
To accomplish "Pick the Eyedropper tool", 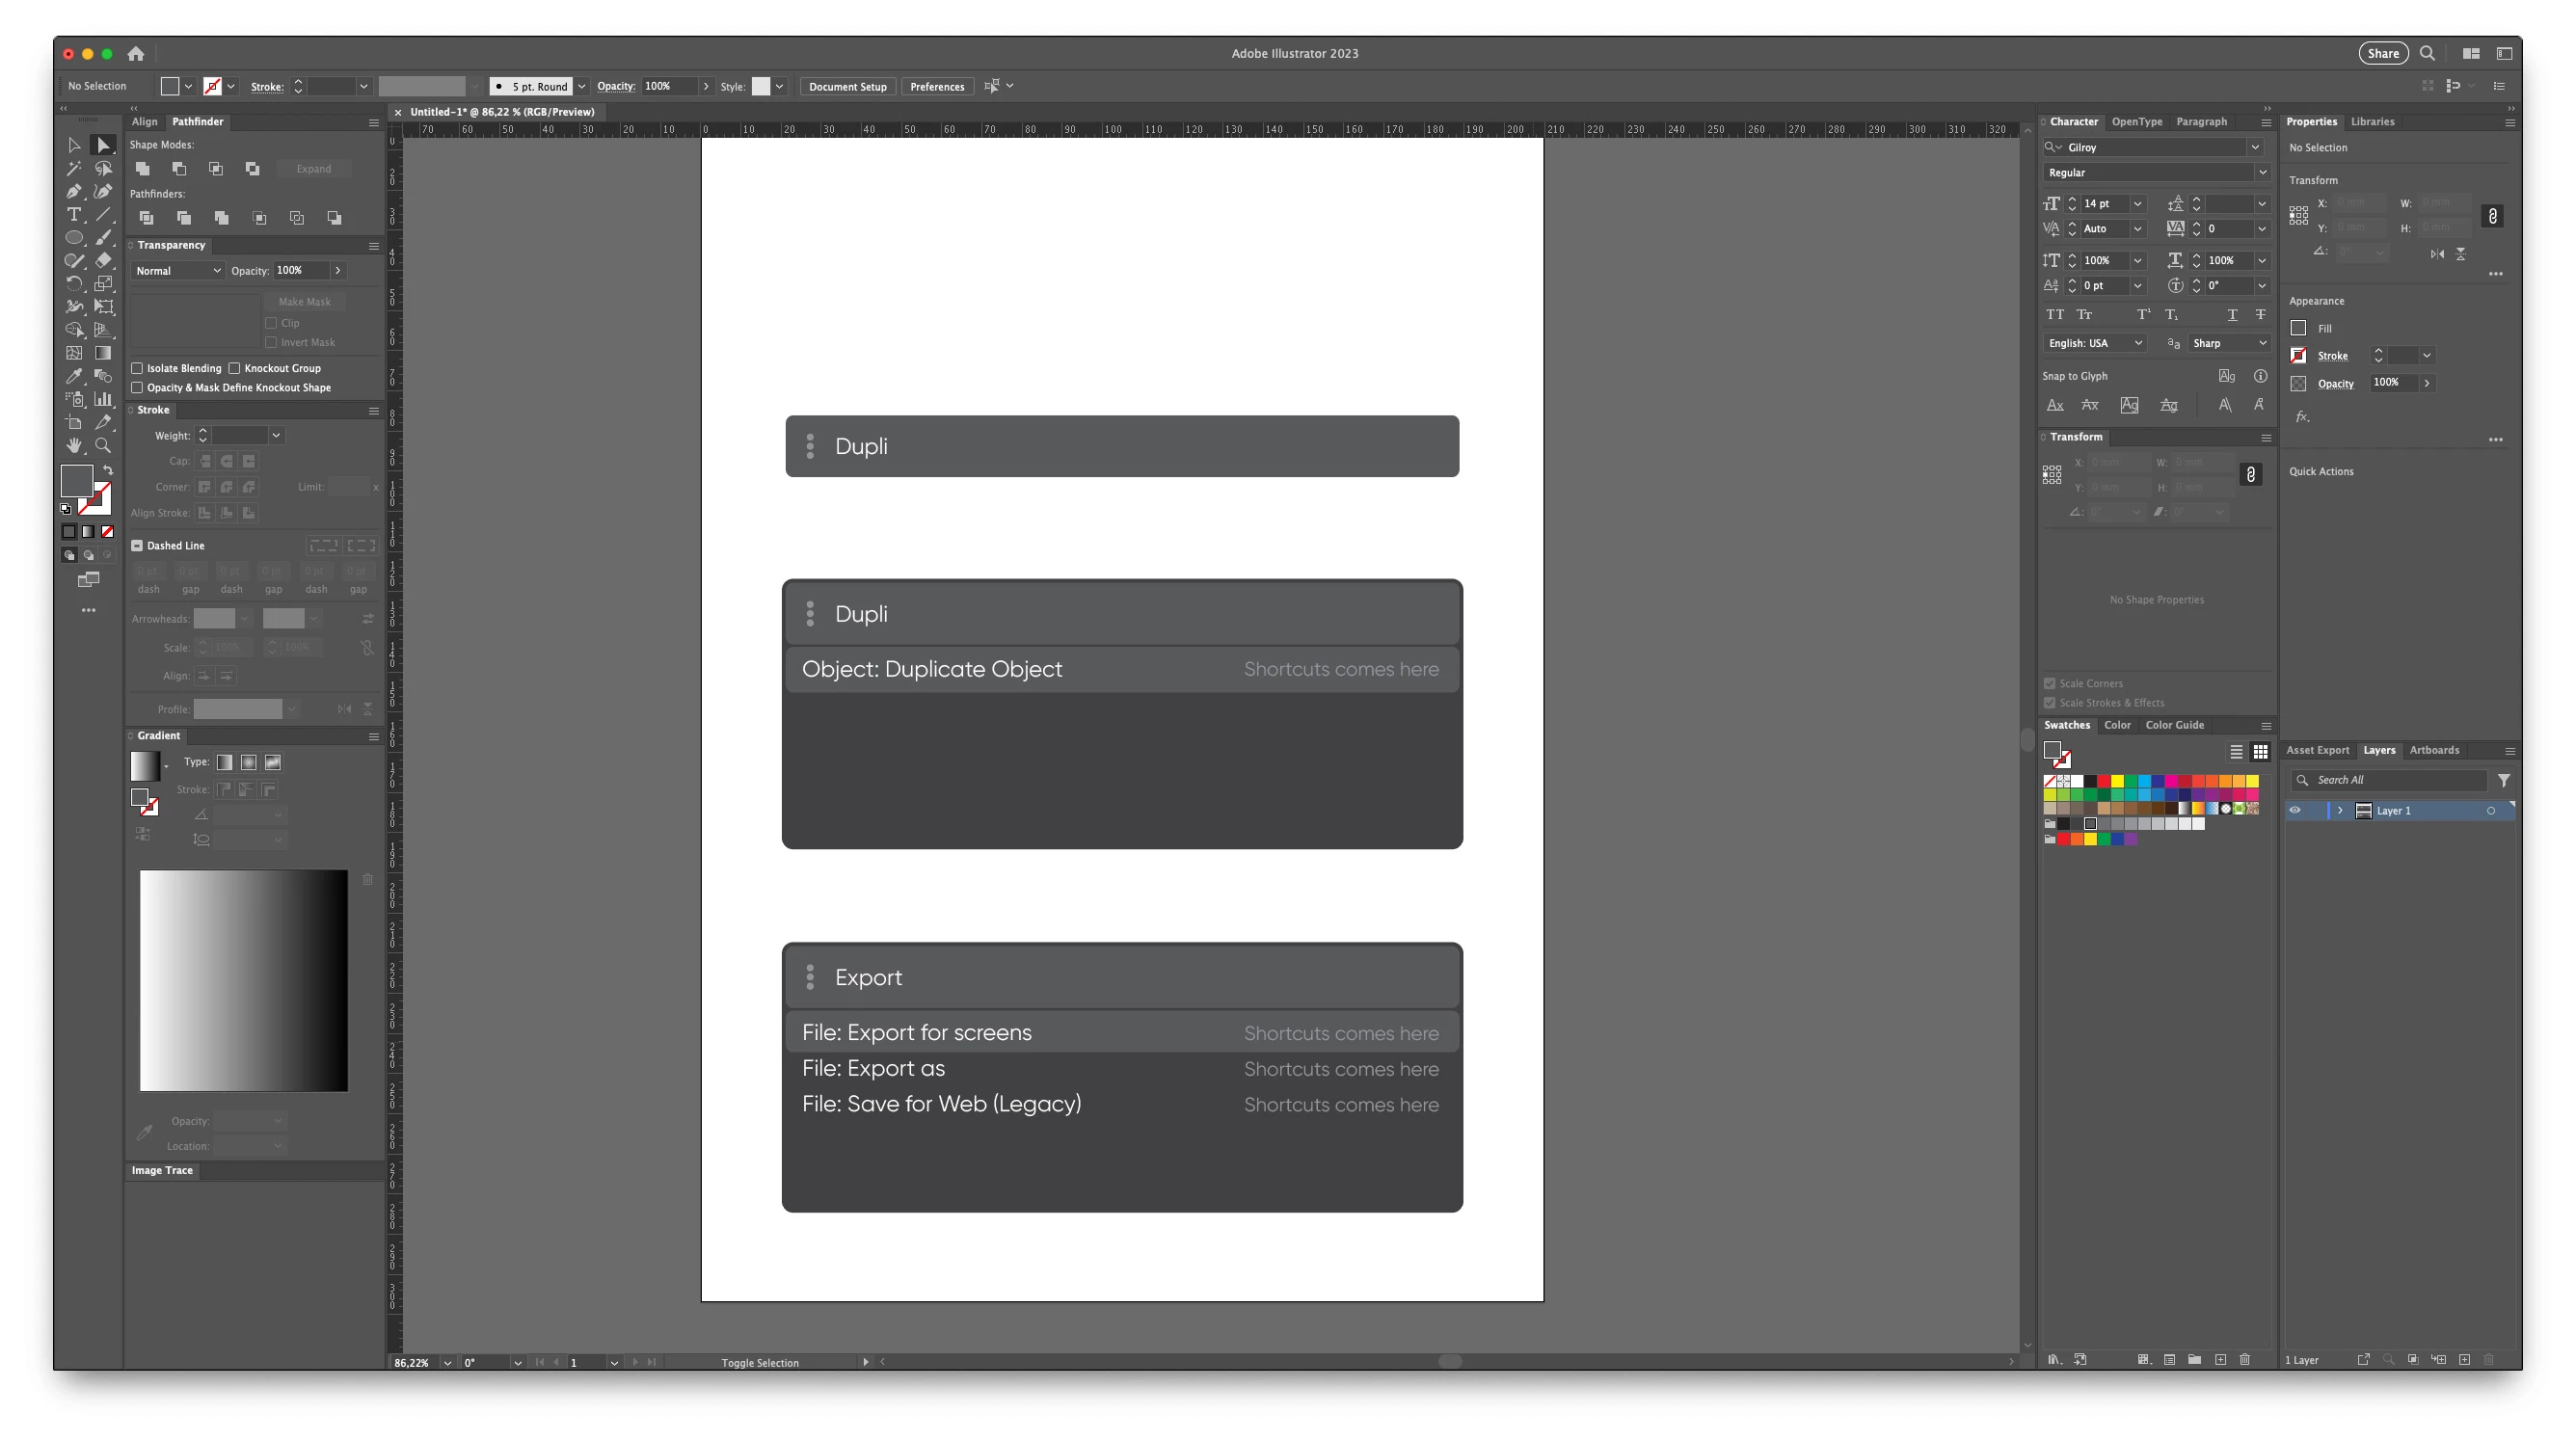I will [73, 376].
